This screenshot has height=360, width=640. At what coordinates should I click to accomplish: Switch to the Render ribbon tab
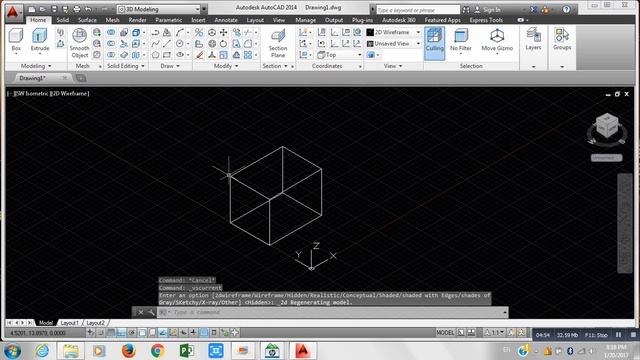[137, 20]
